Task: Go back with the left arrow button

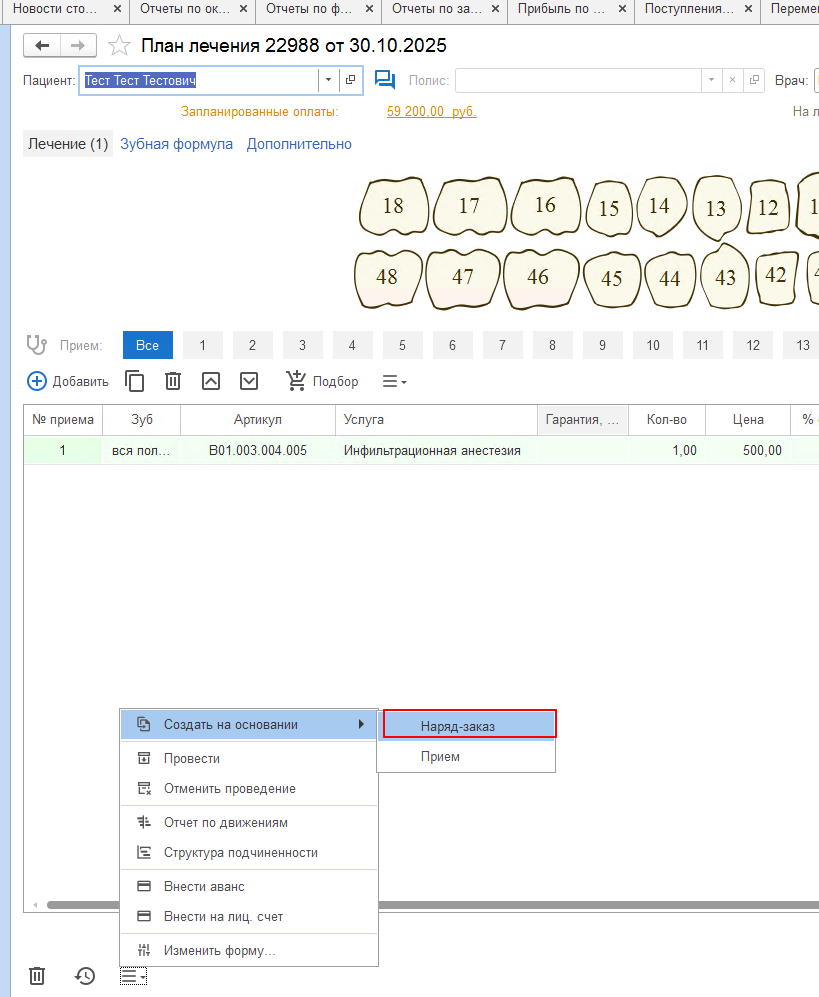Action: (42, 45)
